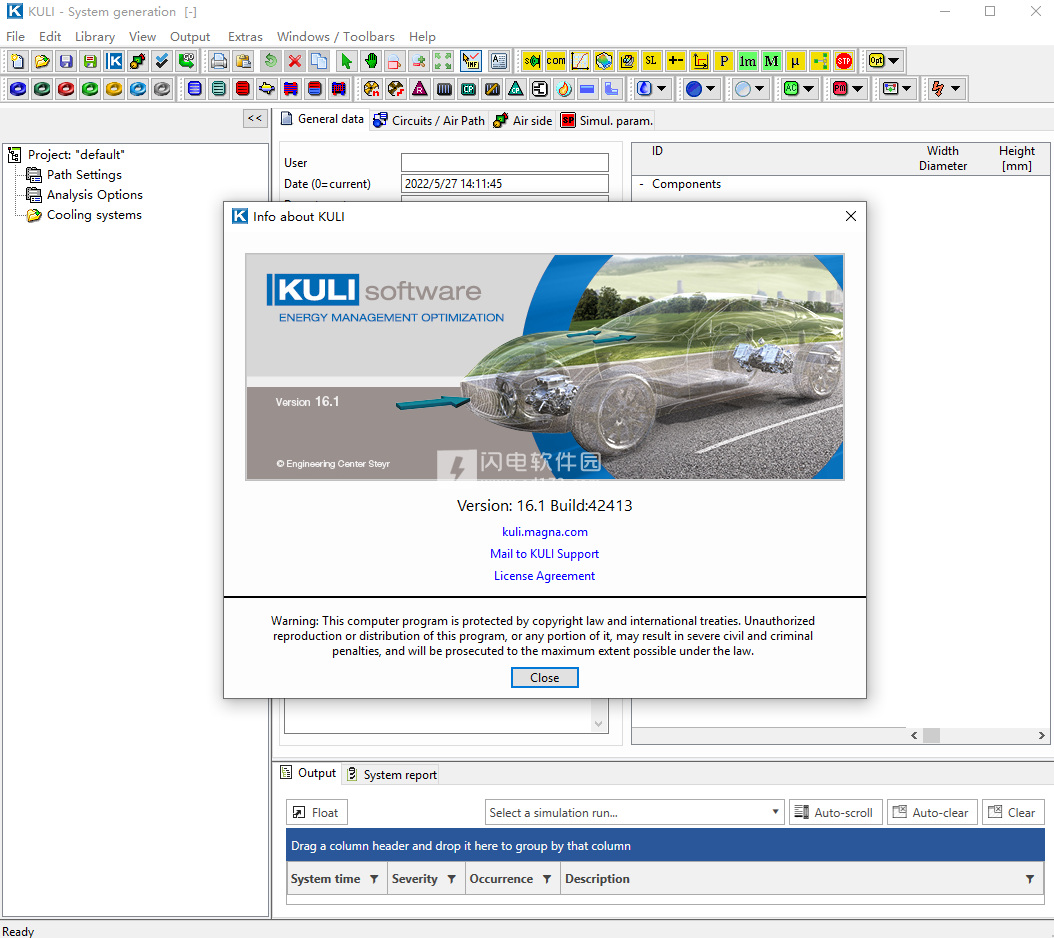Click the yellow μ toolbar icon
Screen dimensions: 1054x938
tap(796, 61)
